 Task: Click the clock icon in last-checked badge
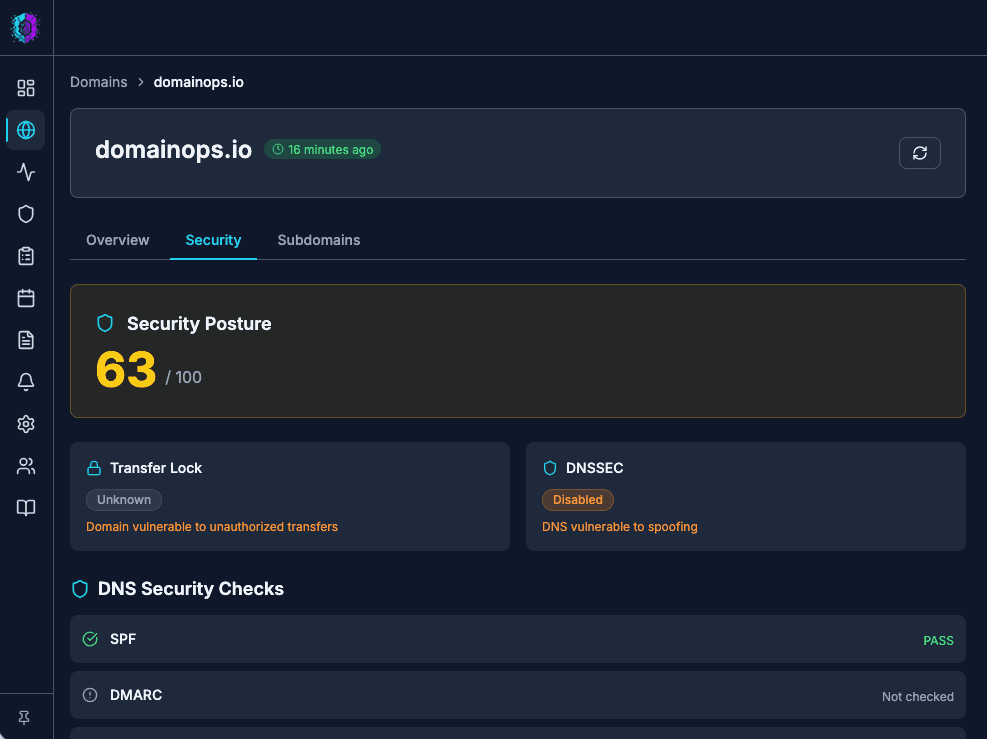(278, 150)
